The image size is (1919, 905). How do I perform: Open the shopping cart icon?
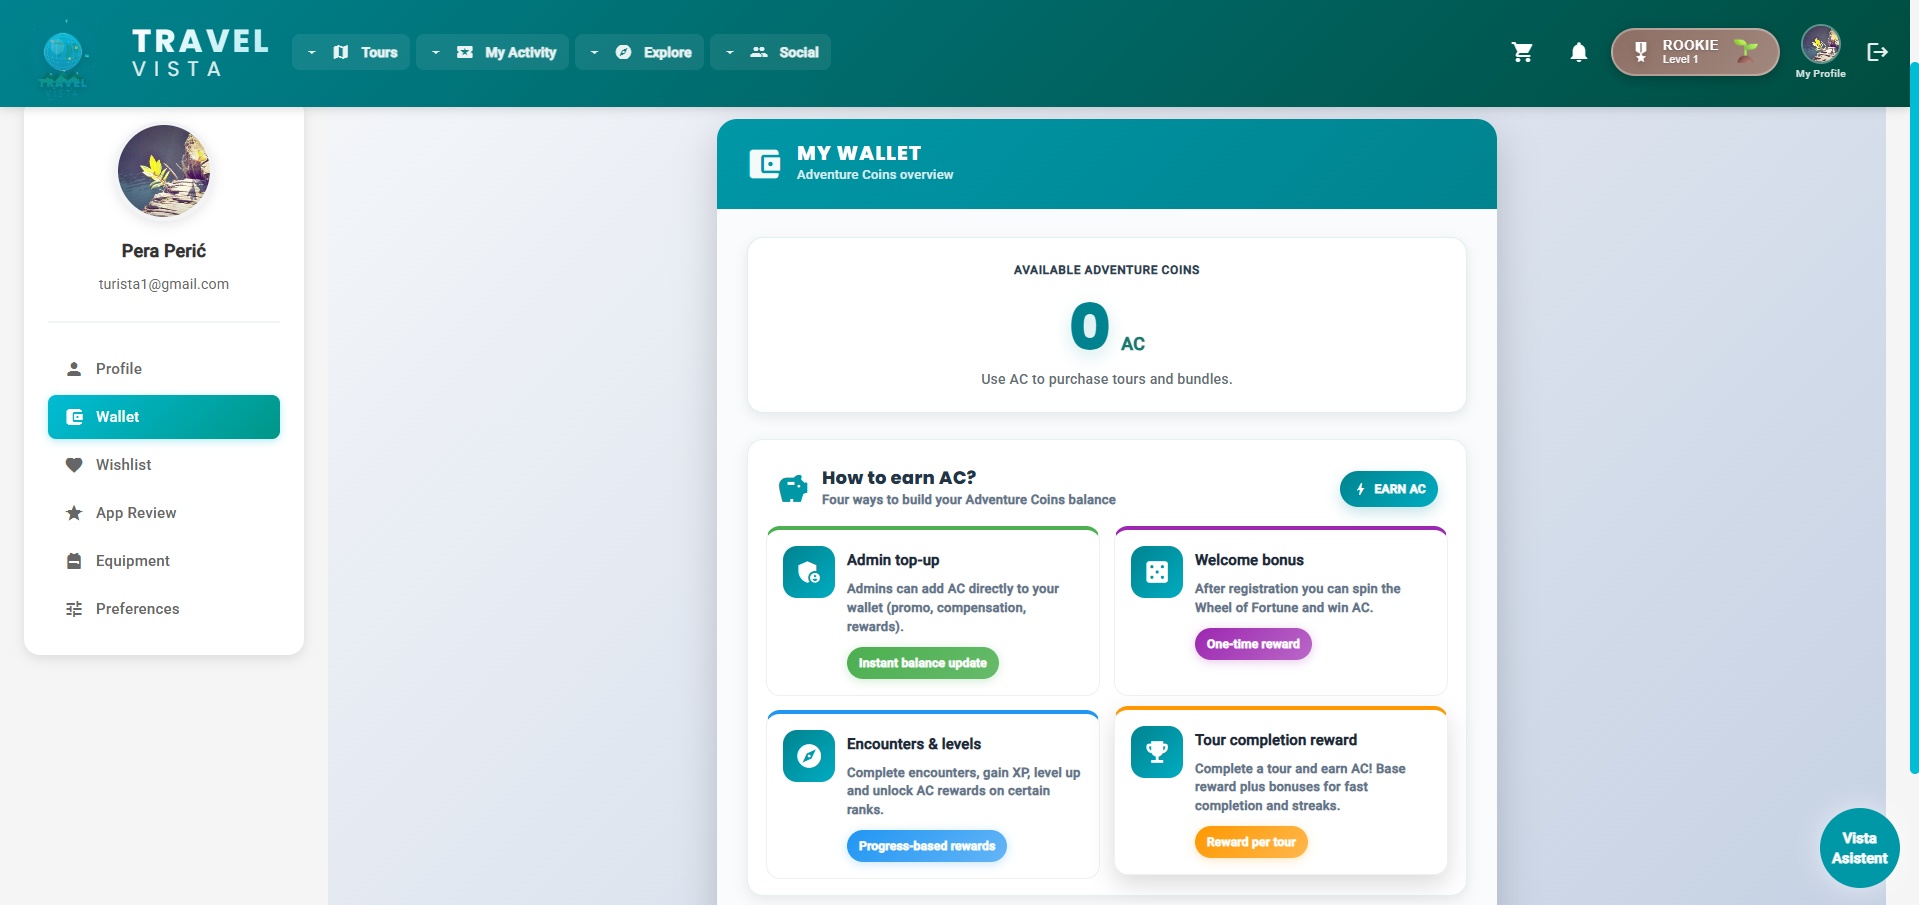tap(1522, 52)
